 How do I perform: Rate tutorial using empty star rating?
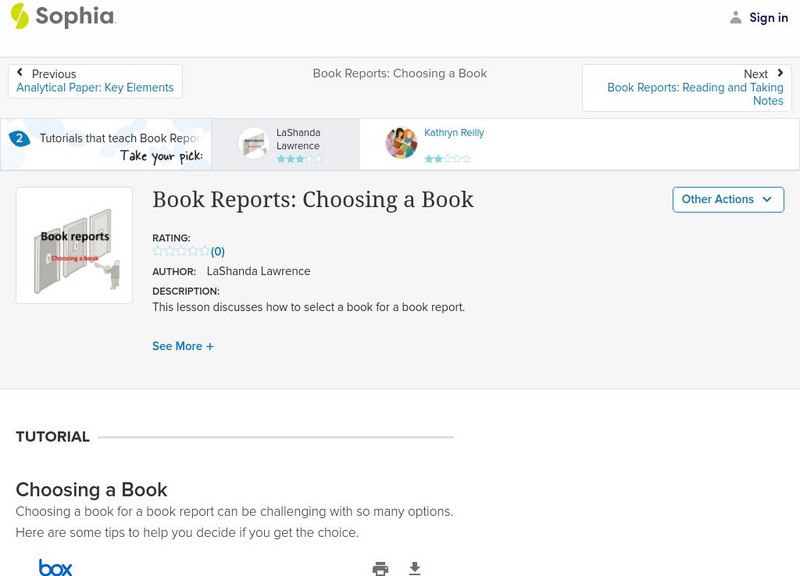click(x=181, y=252)
